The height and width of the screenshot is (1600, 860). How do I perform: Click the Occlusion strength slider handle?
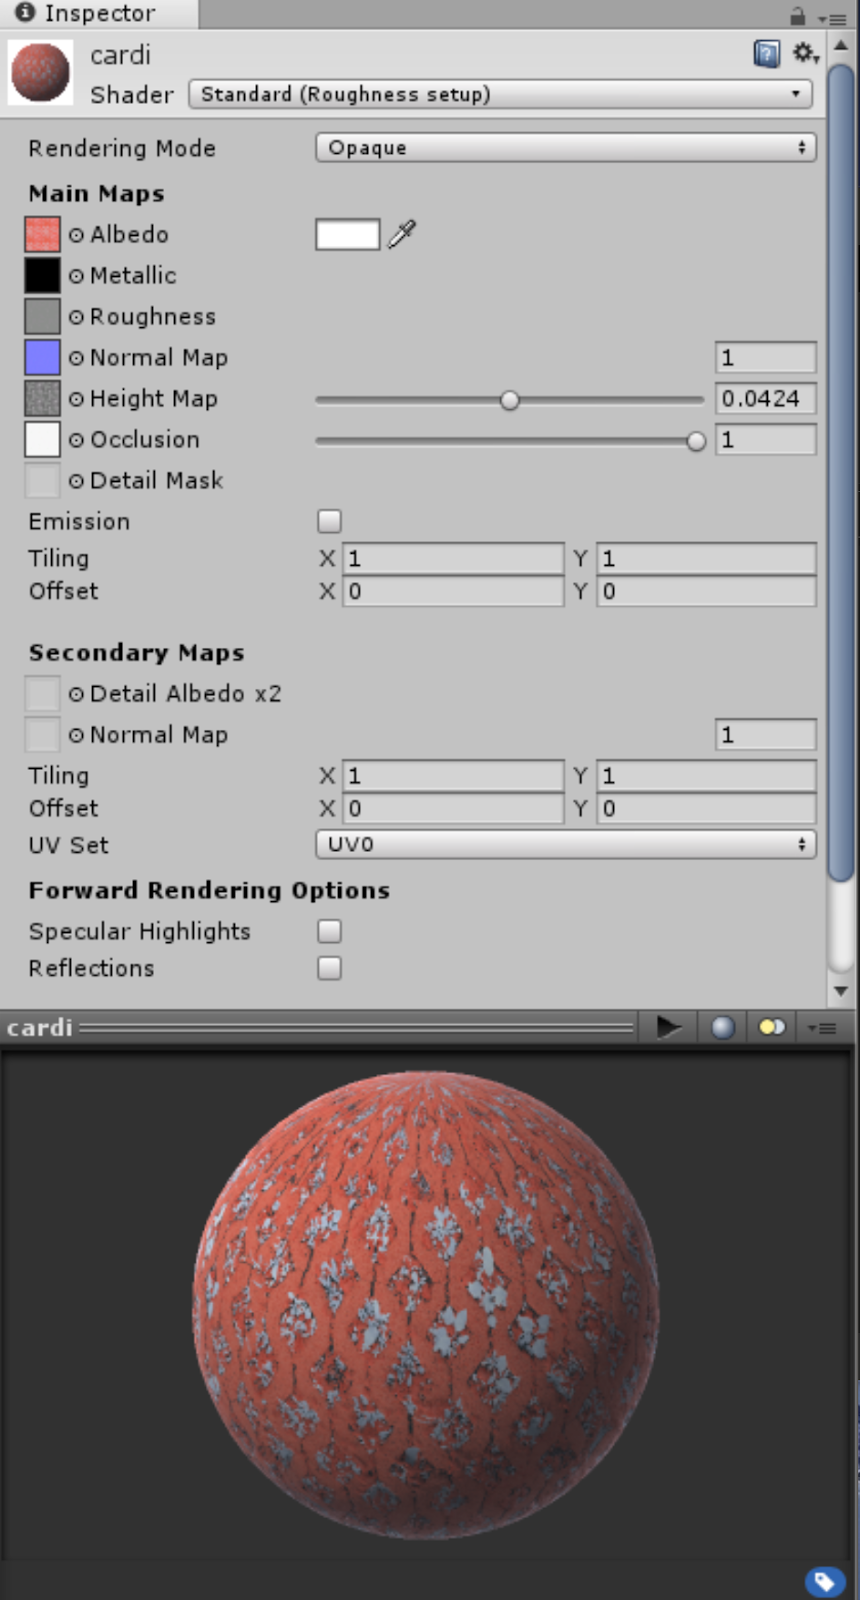pos(696,441)
